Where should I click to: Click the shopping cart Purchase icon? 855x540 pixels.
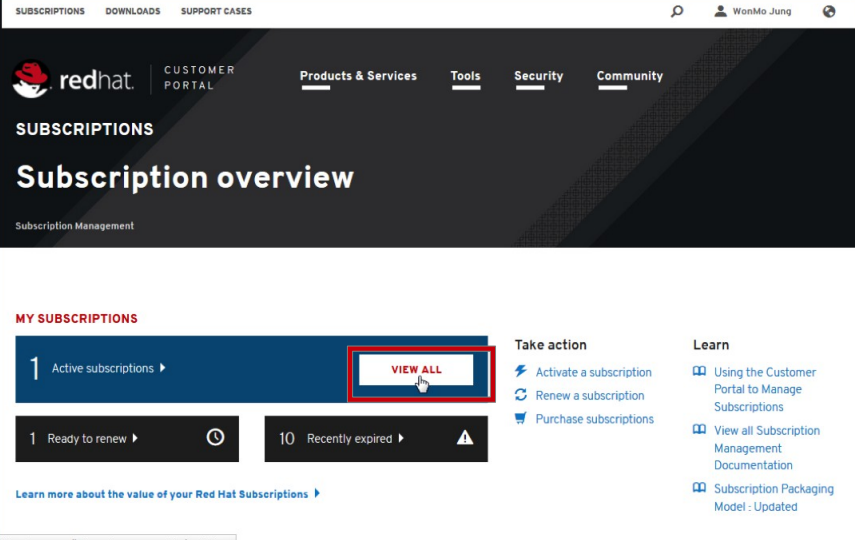[521, 418]
